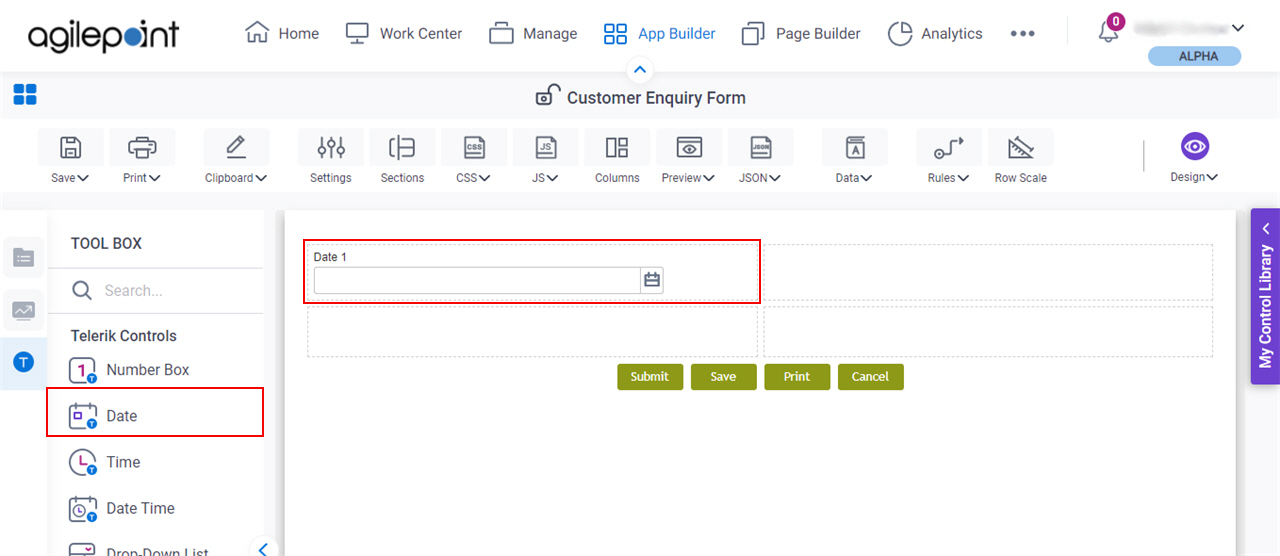1280x556 pixels.
Task: Open the Date 1 calendar picker icon
Action: 652,281
